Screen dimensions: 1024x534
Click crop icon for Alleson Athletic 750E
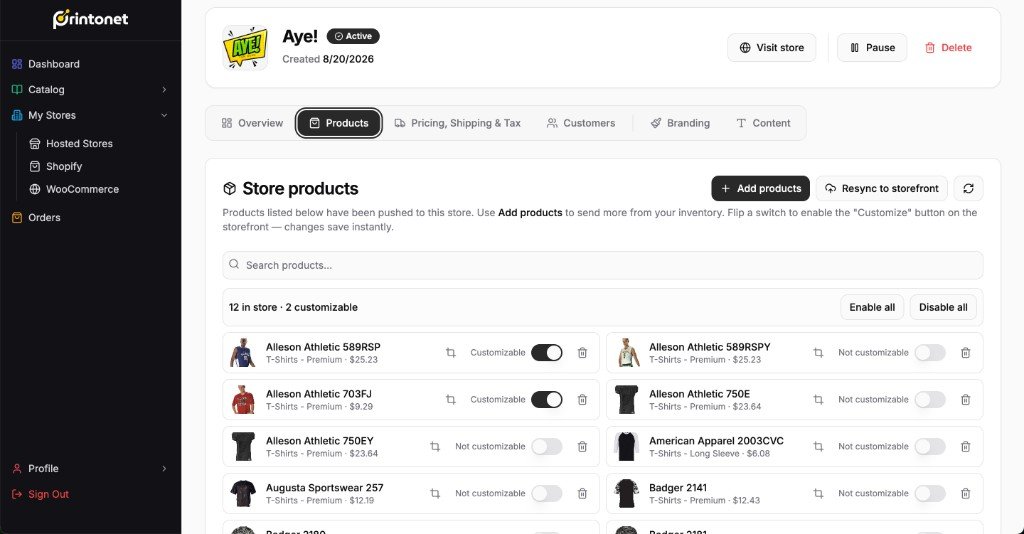tap(818, 400)
